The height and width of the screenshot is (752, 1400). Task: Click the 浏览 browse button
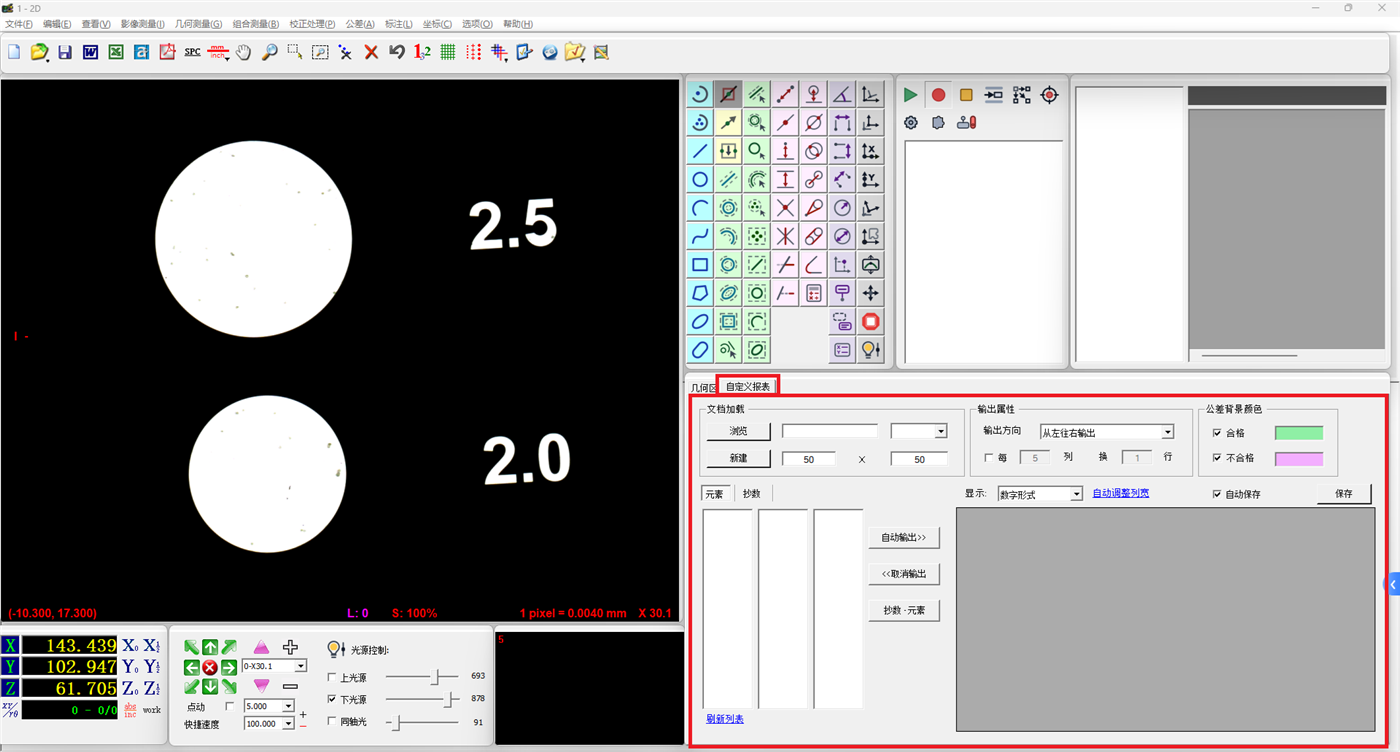point(738,431)
